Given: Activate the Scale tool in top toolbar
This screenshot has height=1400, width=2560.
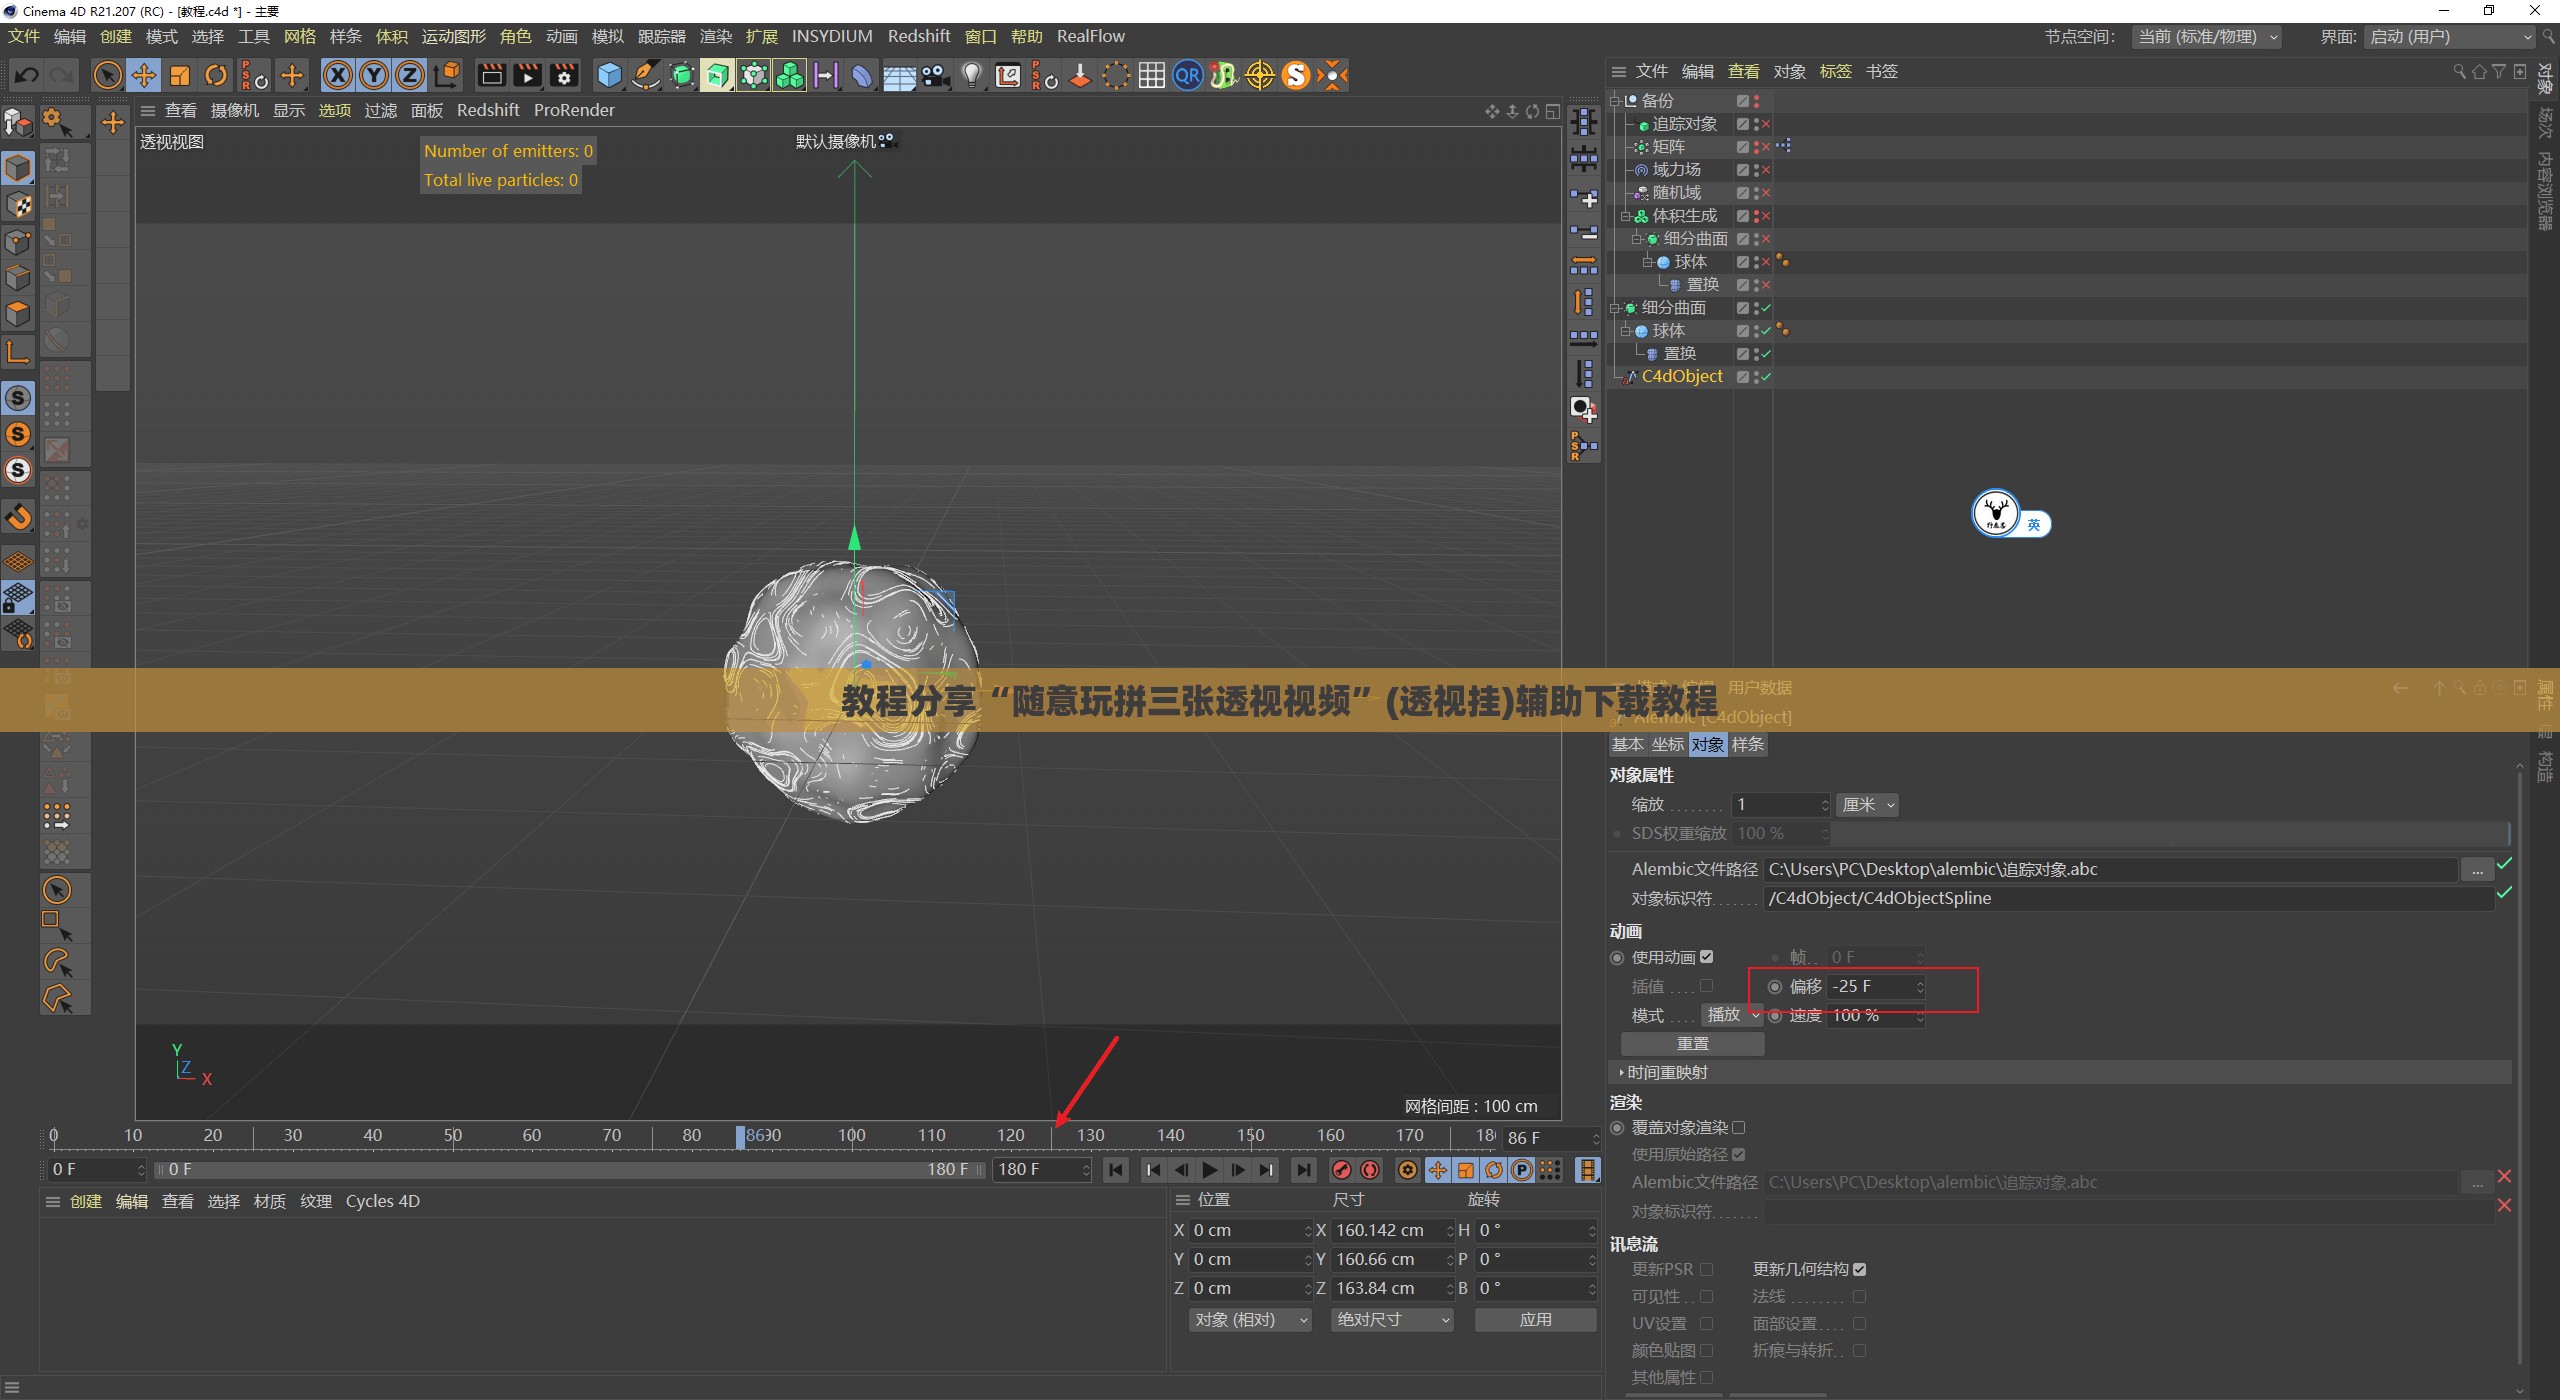Looking at the screenshot, I should click(x=180, y=75).
